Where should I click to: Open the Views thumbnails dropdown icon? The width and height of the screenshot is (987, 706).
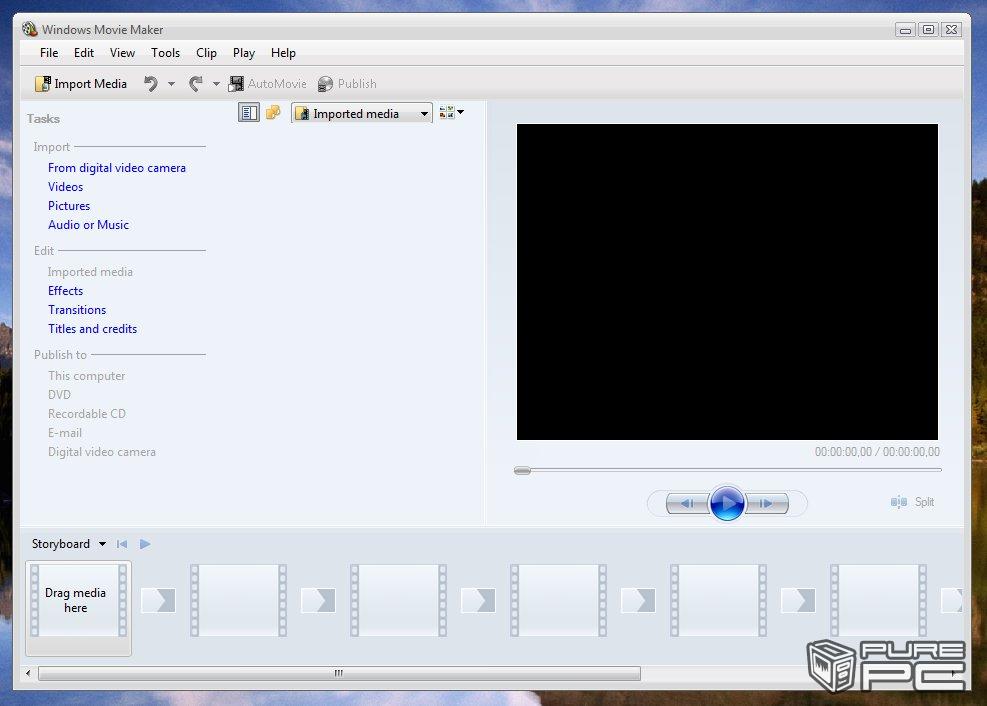point(451,113)
